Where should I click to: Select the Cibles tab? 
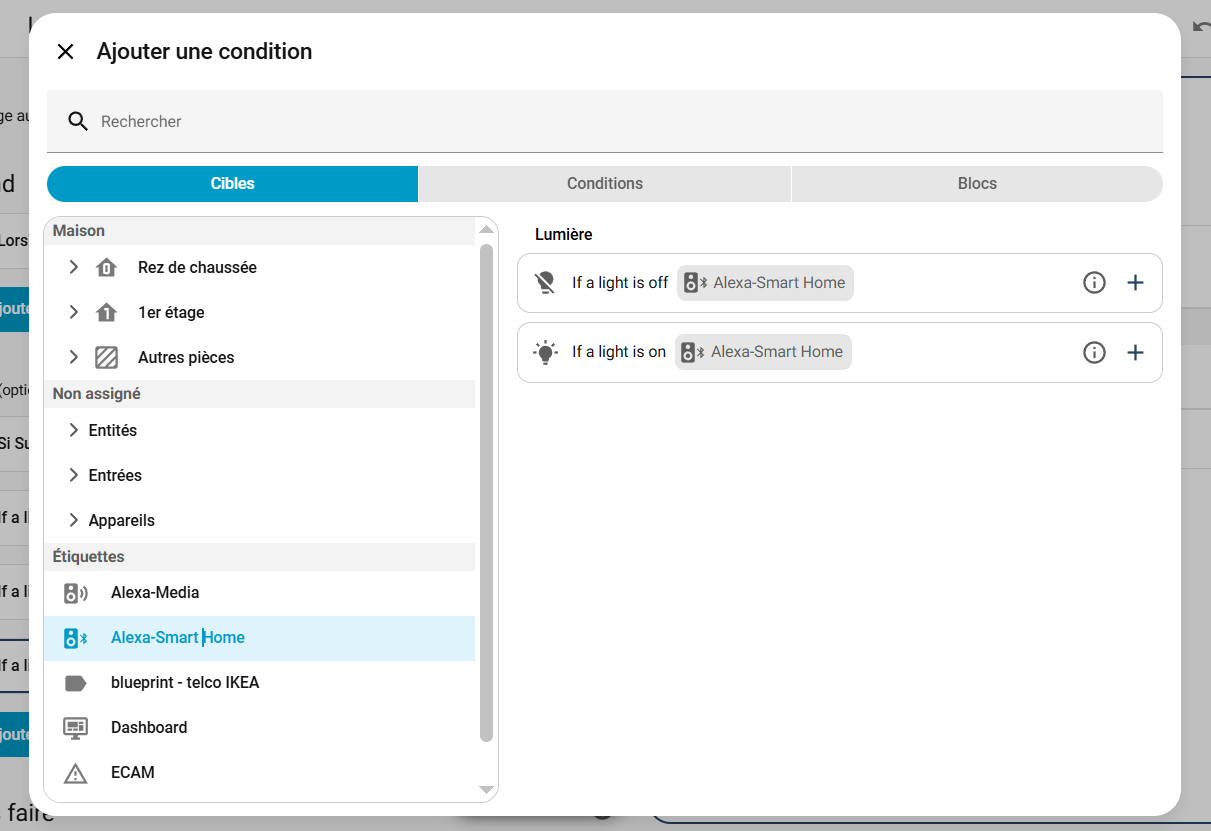point(232,184)
